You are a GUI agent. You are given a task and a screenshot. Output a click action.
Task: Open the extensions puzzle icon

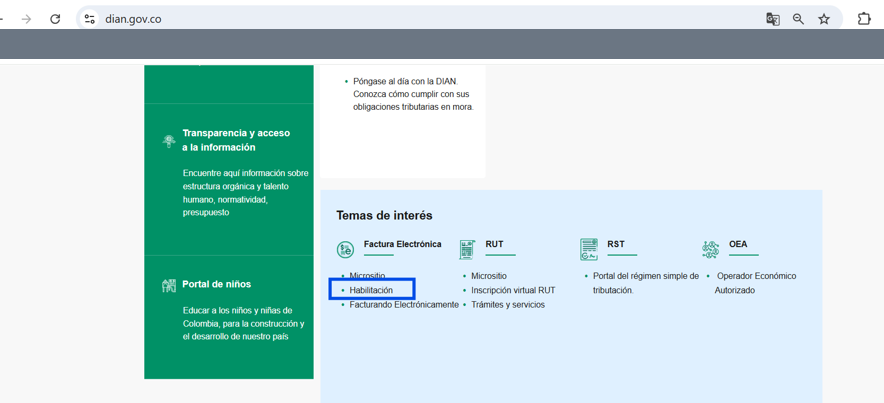pos(864,19)
